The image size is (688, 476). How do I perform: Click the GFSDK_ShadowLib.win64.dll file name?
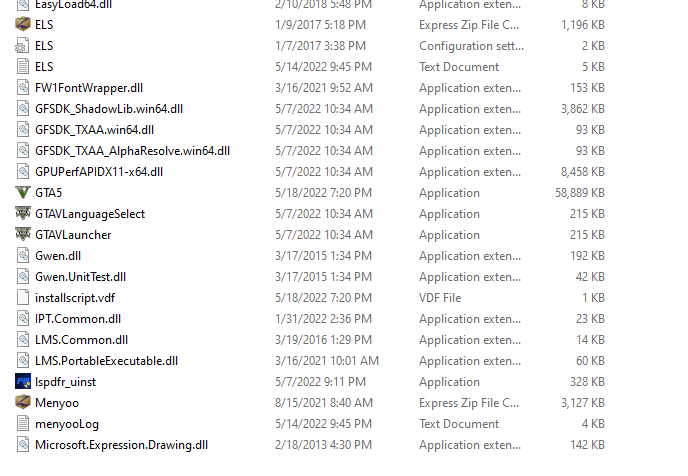coord(109,109)
